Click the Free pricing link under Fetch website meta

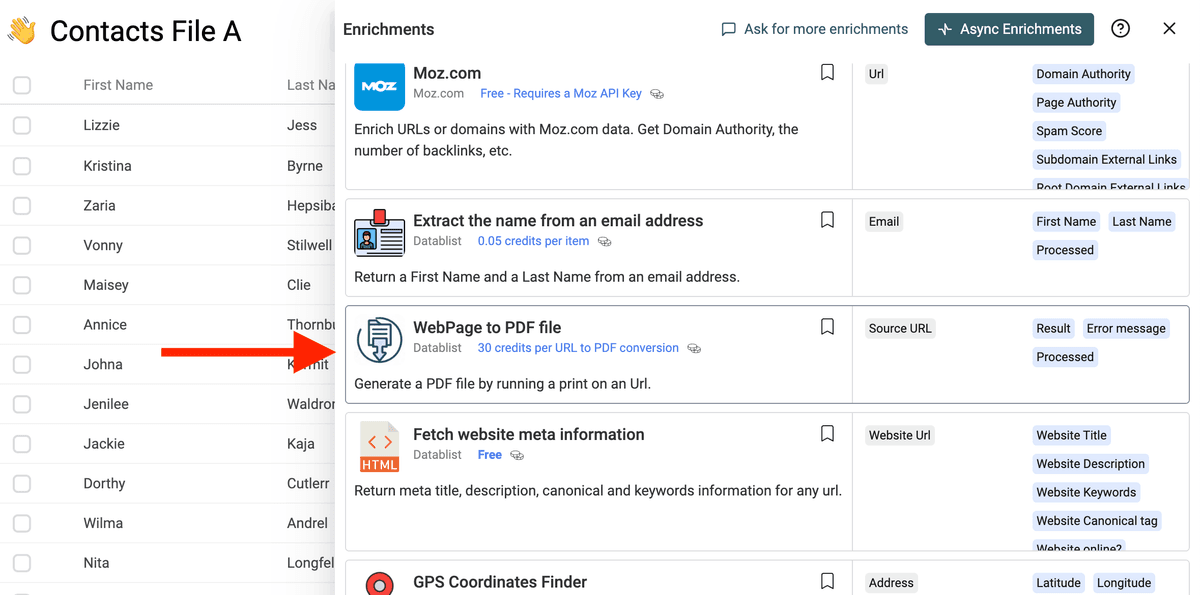(x=490, y=455)
